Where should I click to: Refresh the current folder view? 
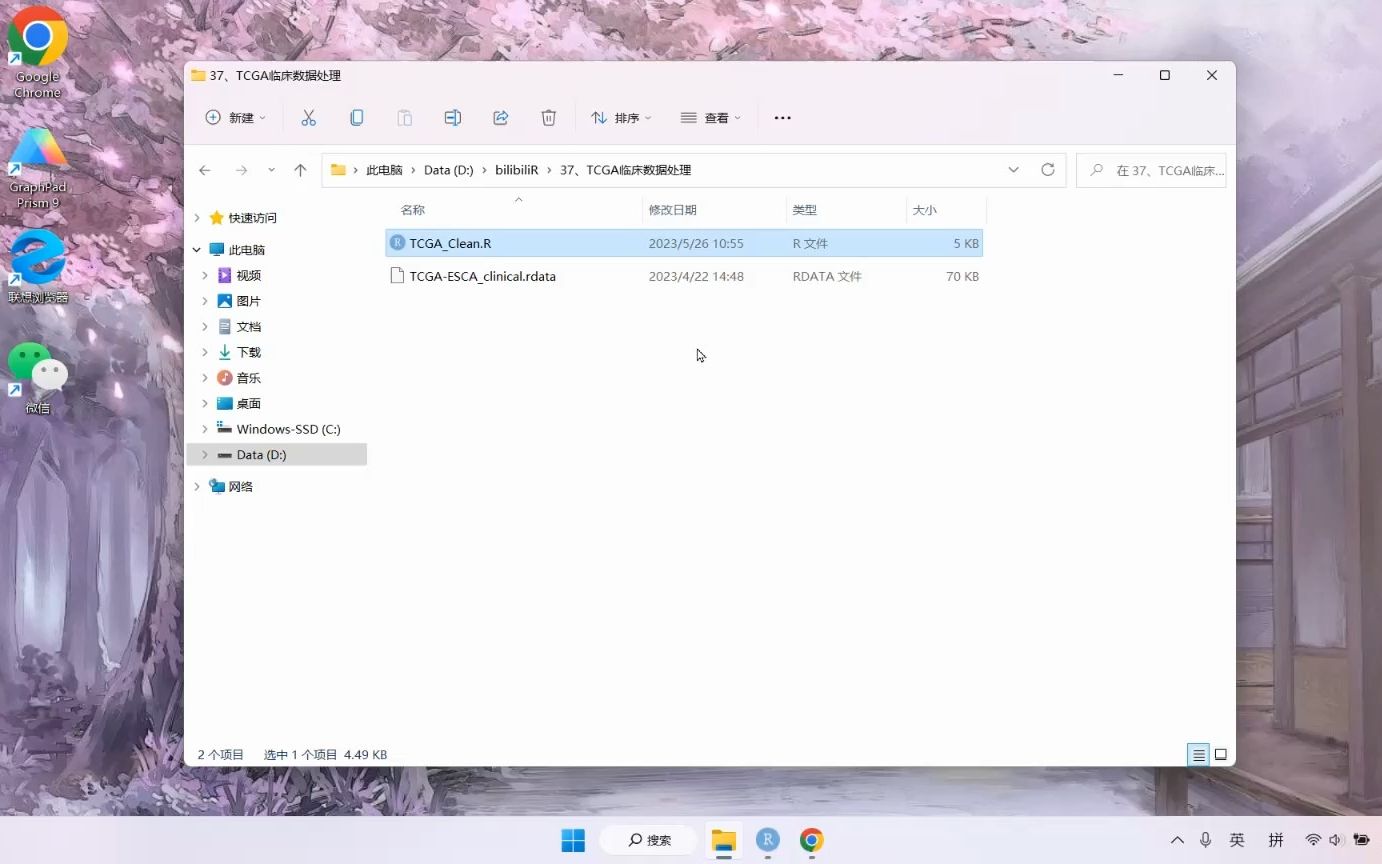coord(1047,170)
